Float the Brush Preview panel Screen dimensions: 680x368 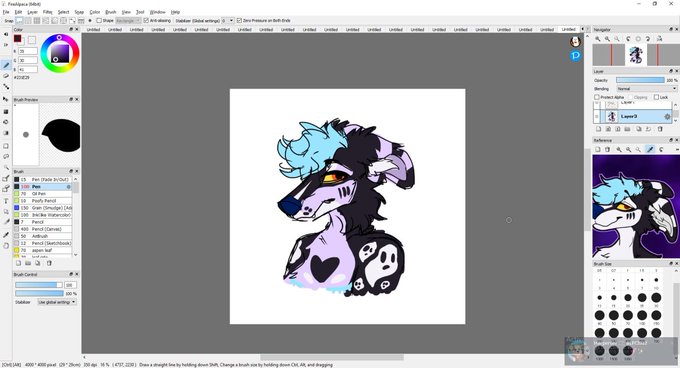(71, 99)
